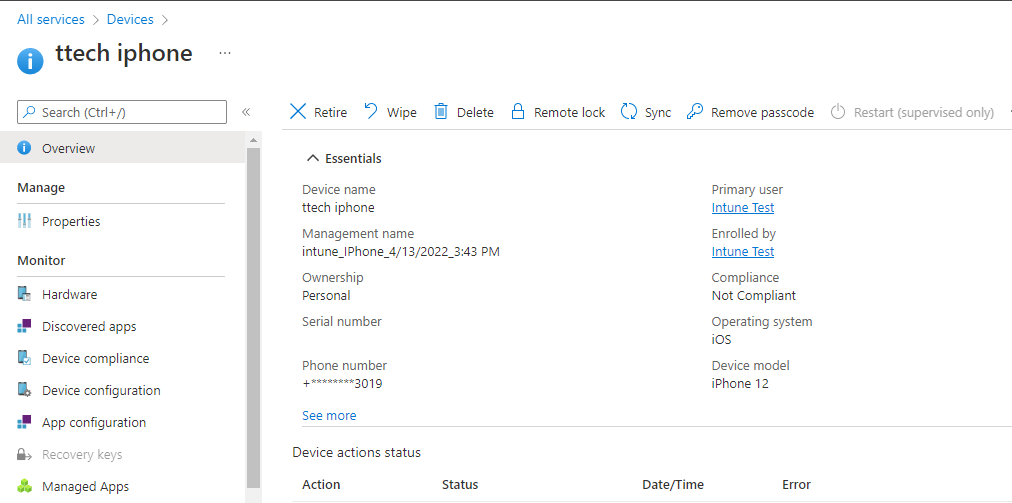Collapse the Essentials section
Viewport: 1012px width, 503px height.
[x=313, y=159]
